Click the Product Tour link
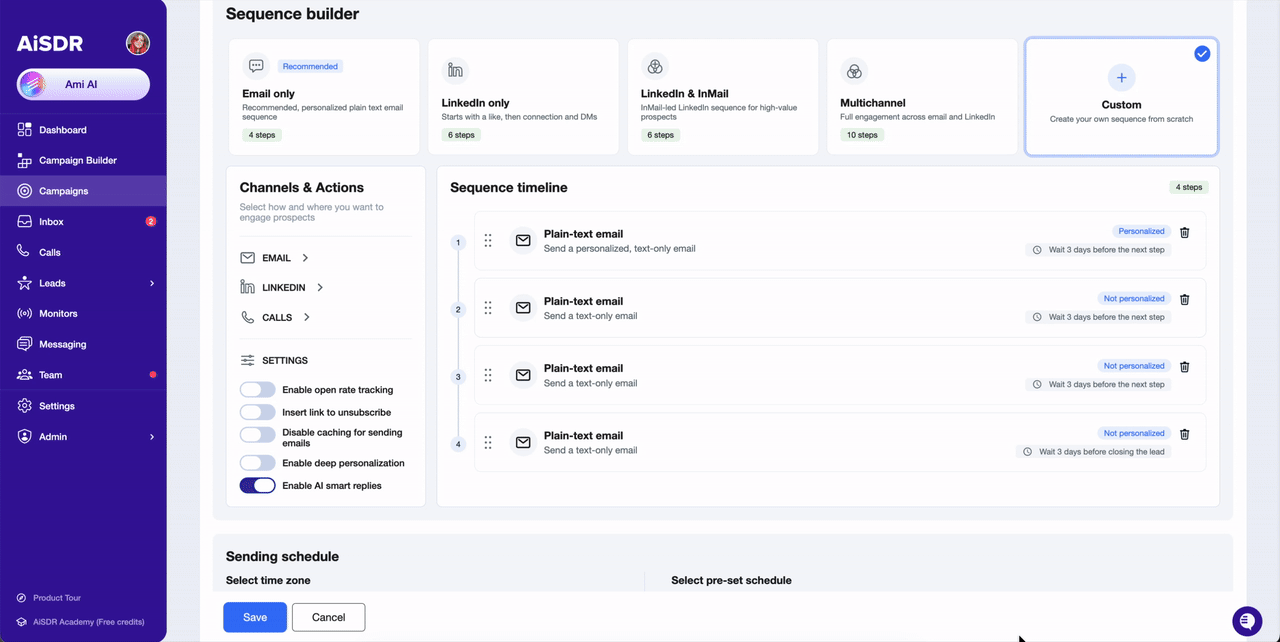This screenshot has width=1280, height=642. [49, 598]
